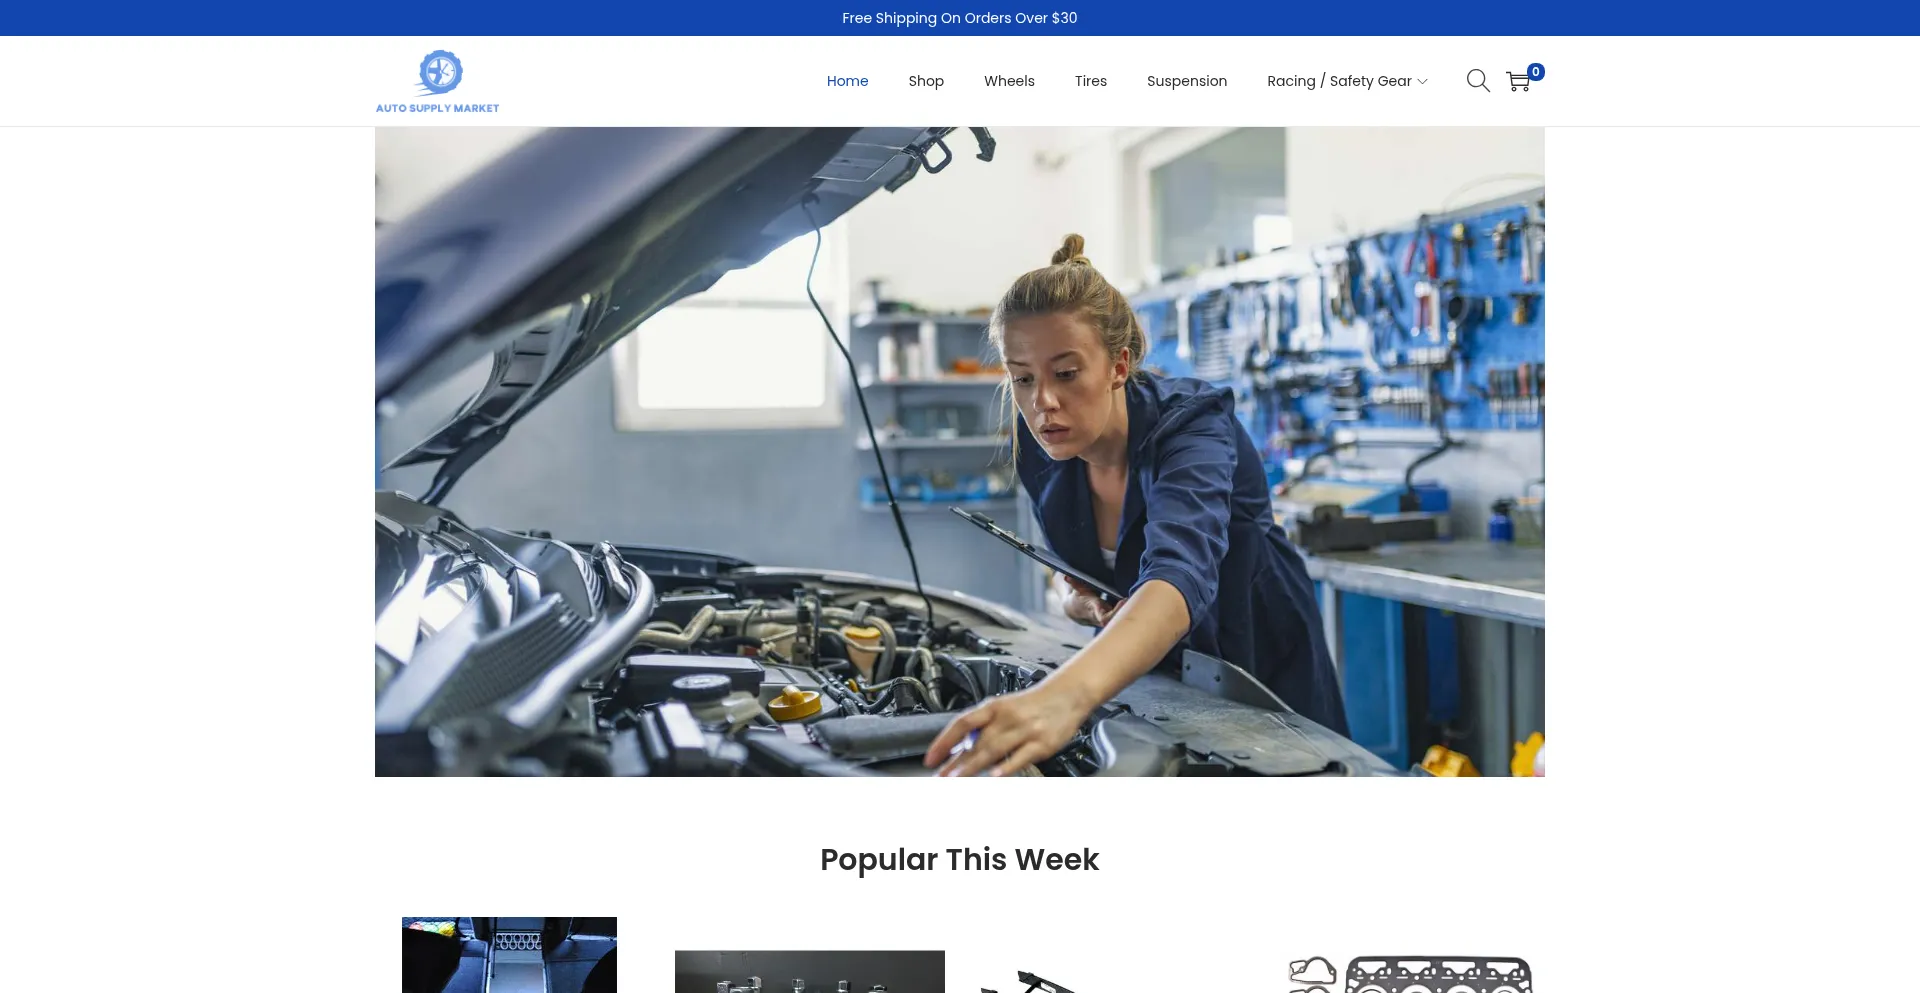This screenshot has width=1920, height=993.
Task: Click the cart item count badge
Action: [x=1536, y=72]
